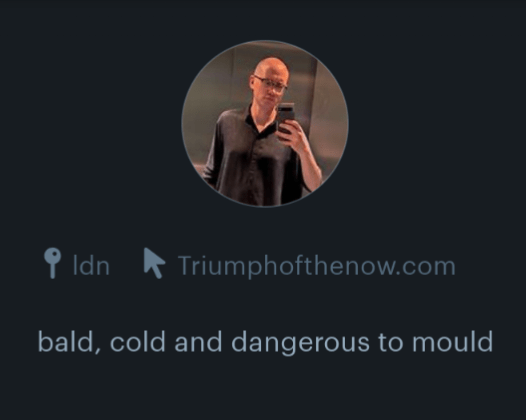
Task: Click the ldn location text
Action: pos(91,266)
